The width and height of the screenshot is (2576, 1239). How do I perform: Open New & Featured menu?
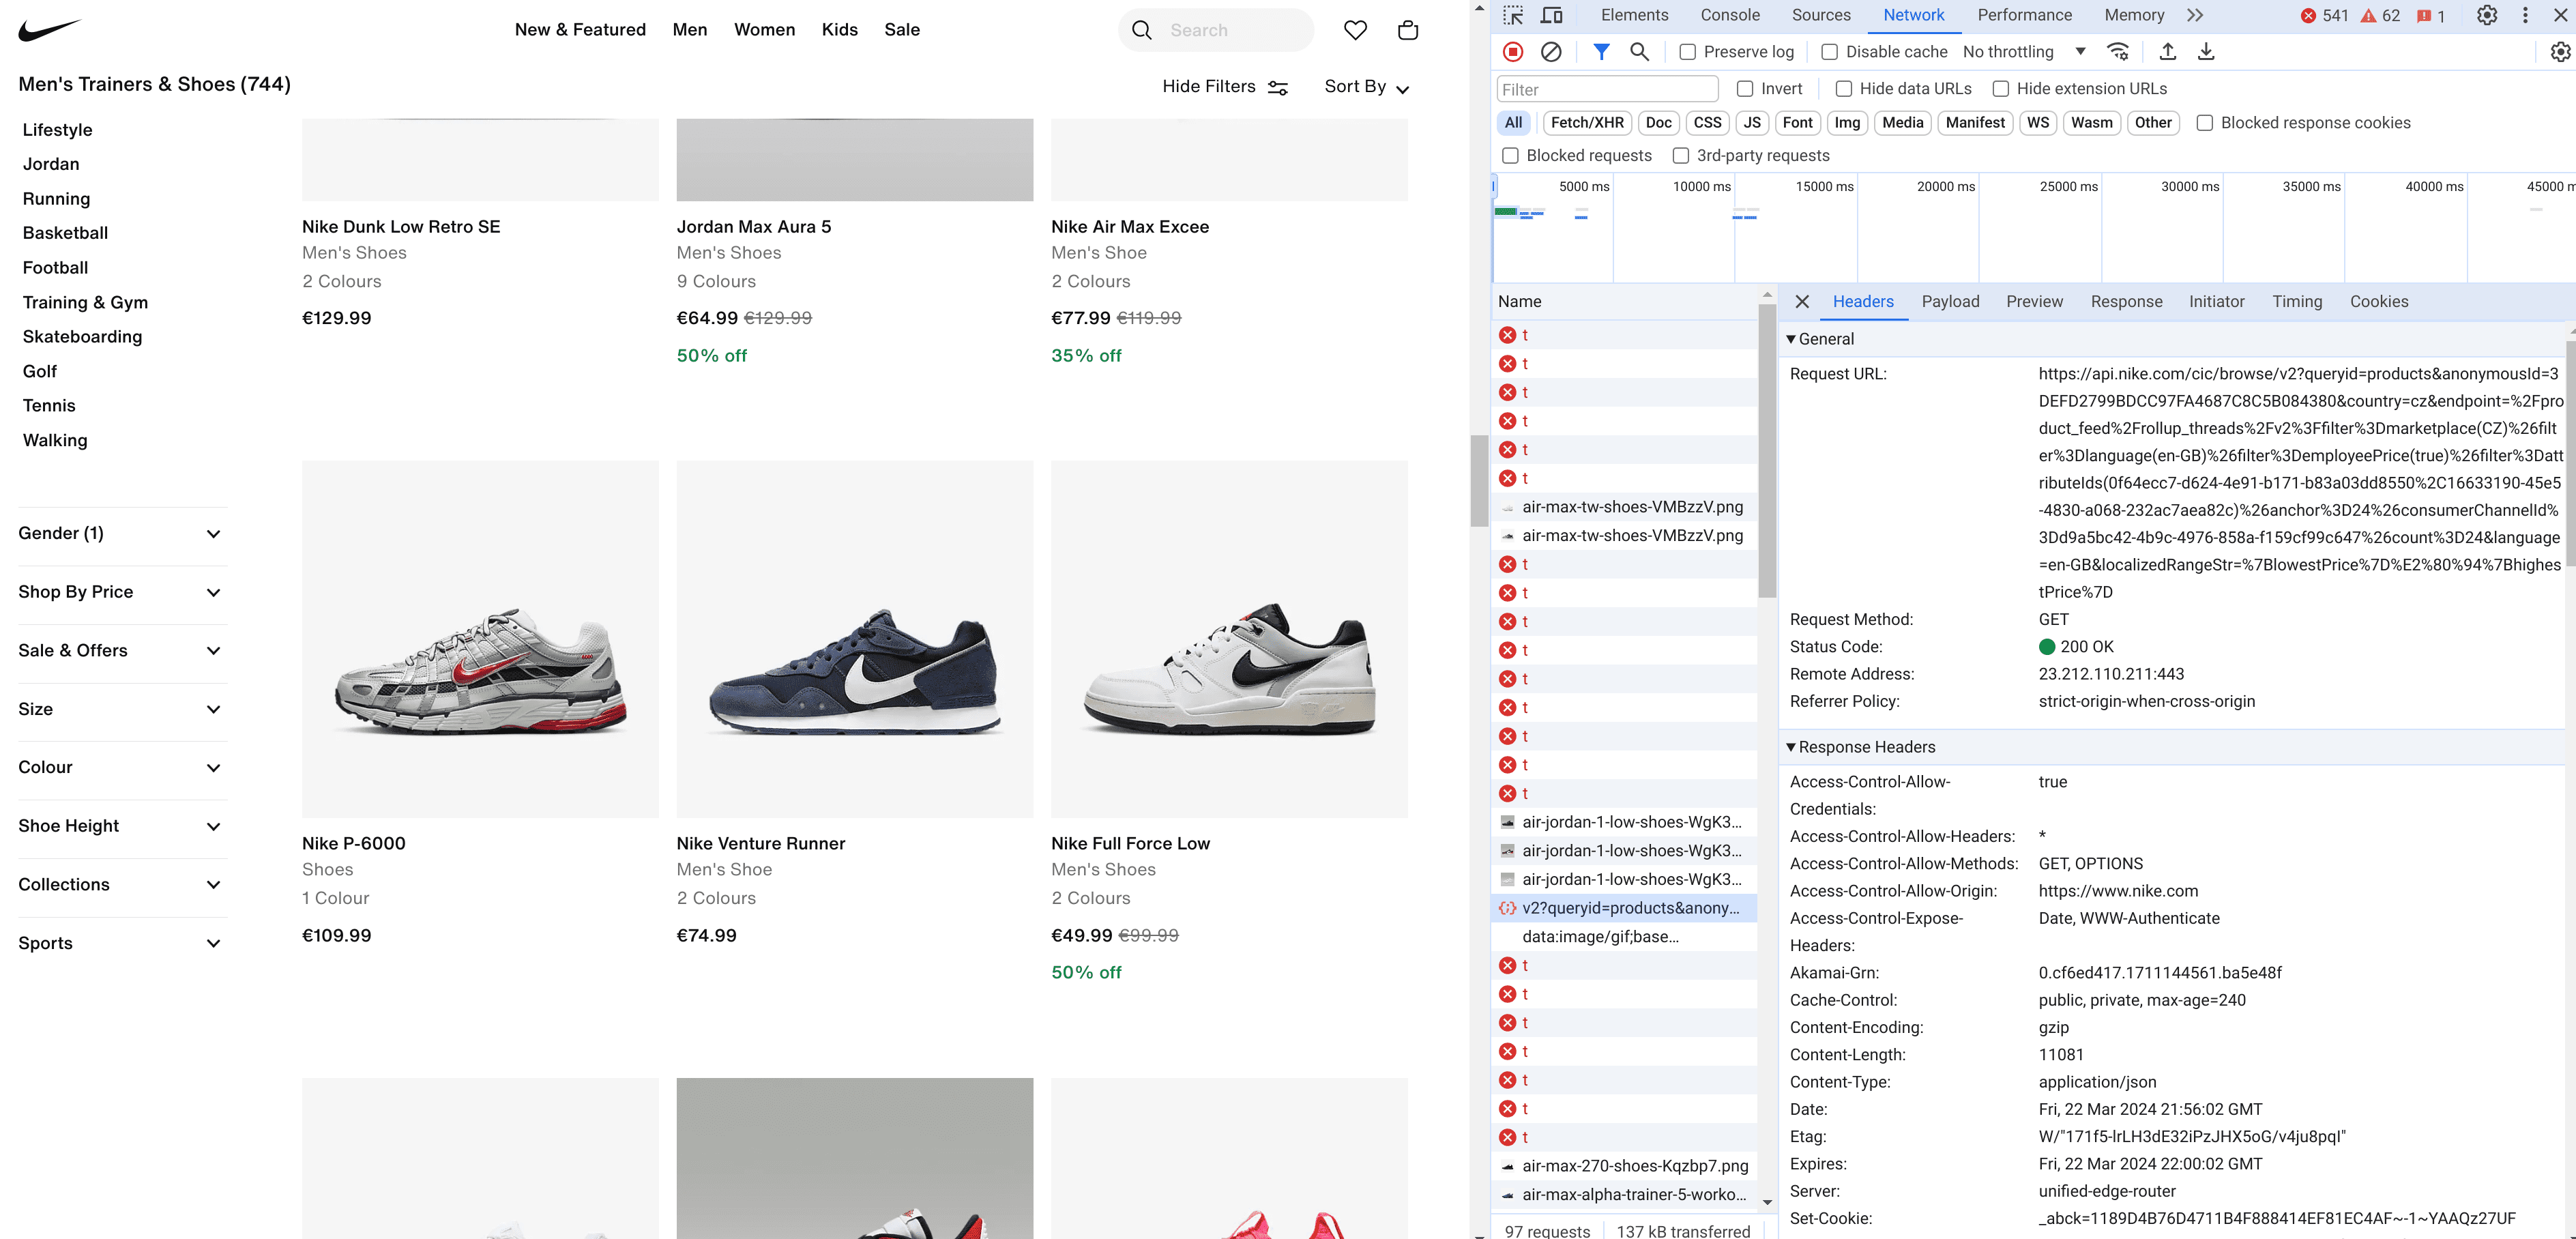click(x=580, y=30)
